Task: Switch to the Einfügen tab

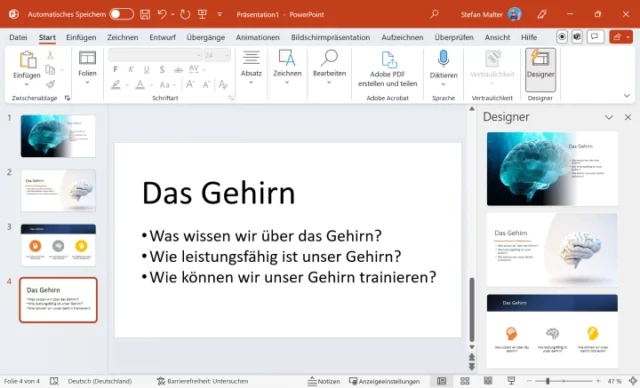Action: 81,37
